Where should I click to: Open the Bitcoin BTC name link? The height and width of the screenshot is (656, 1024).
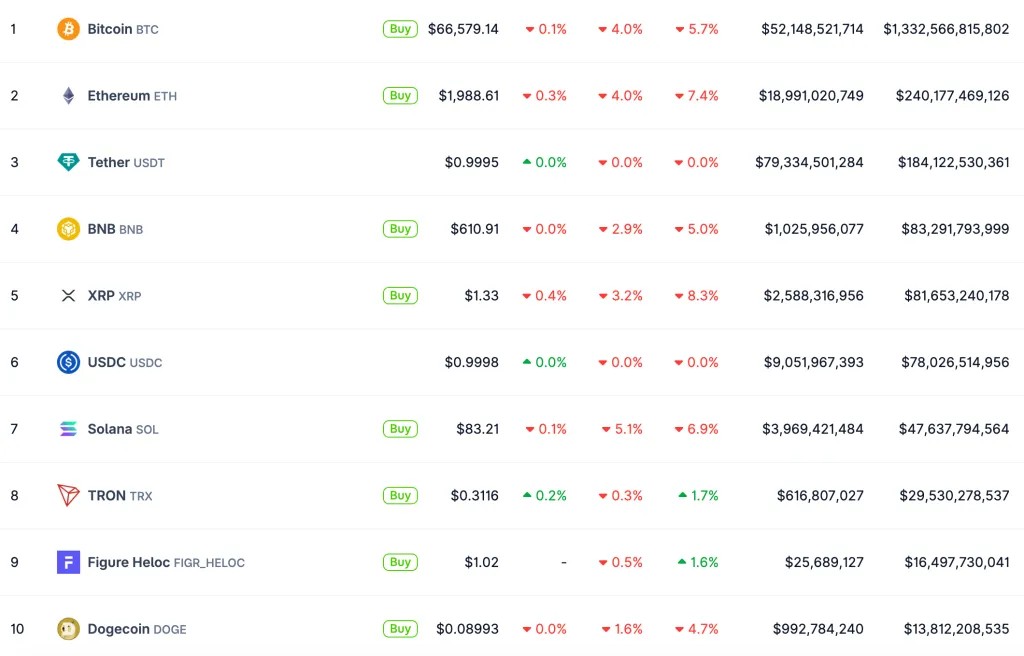point(122,29)
